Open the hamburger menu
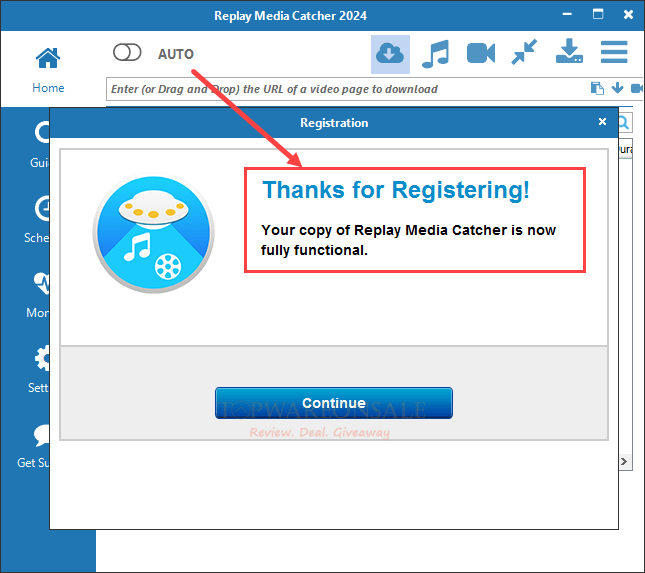This screenshot has width=645, height=573. [614, 52]
